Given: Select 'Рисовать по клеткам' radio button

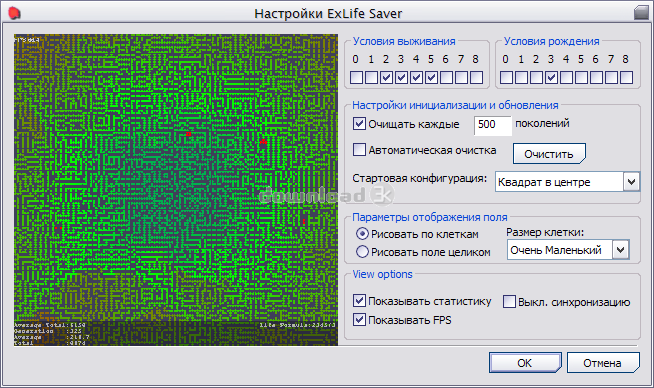Looking at the screenshot, I should 362,234.
